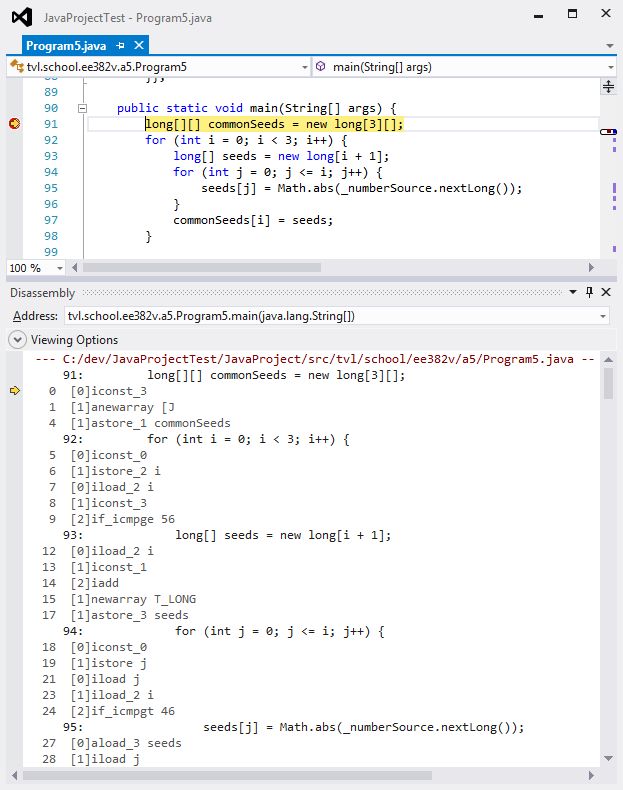Click the breakpoint marker in the editor overview bar

(608, 131)
